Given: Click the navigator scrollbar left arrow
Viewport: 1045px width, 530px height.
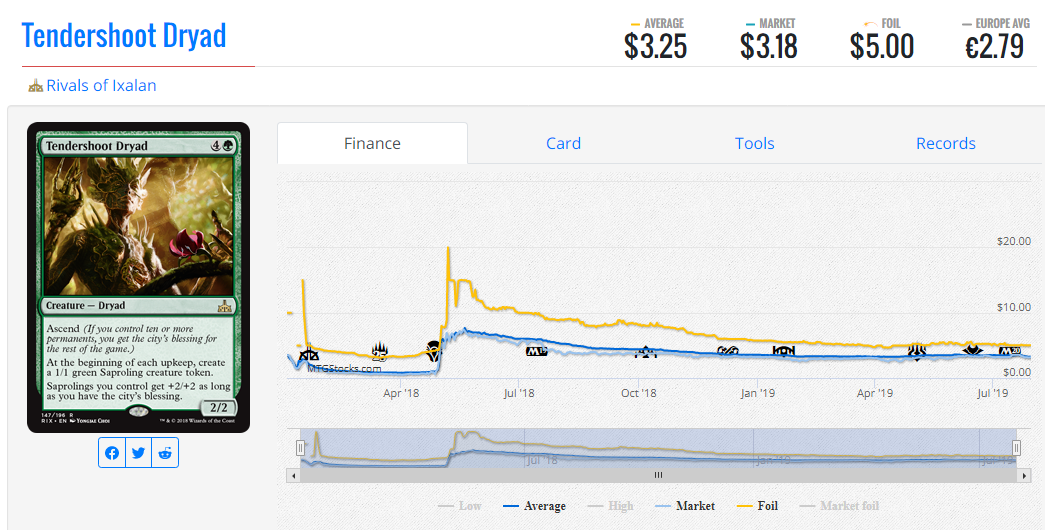Looking at the screenshot, I should [293, 475].
